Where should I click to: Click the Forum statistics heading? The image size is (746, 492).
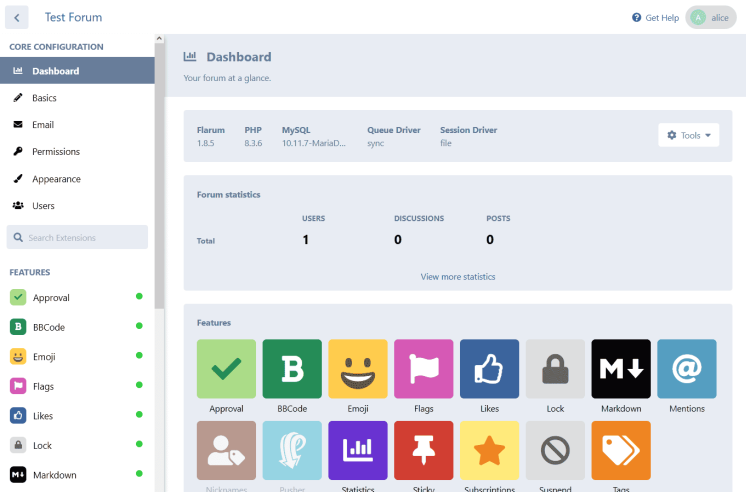tap(228, 195)
